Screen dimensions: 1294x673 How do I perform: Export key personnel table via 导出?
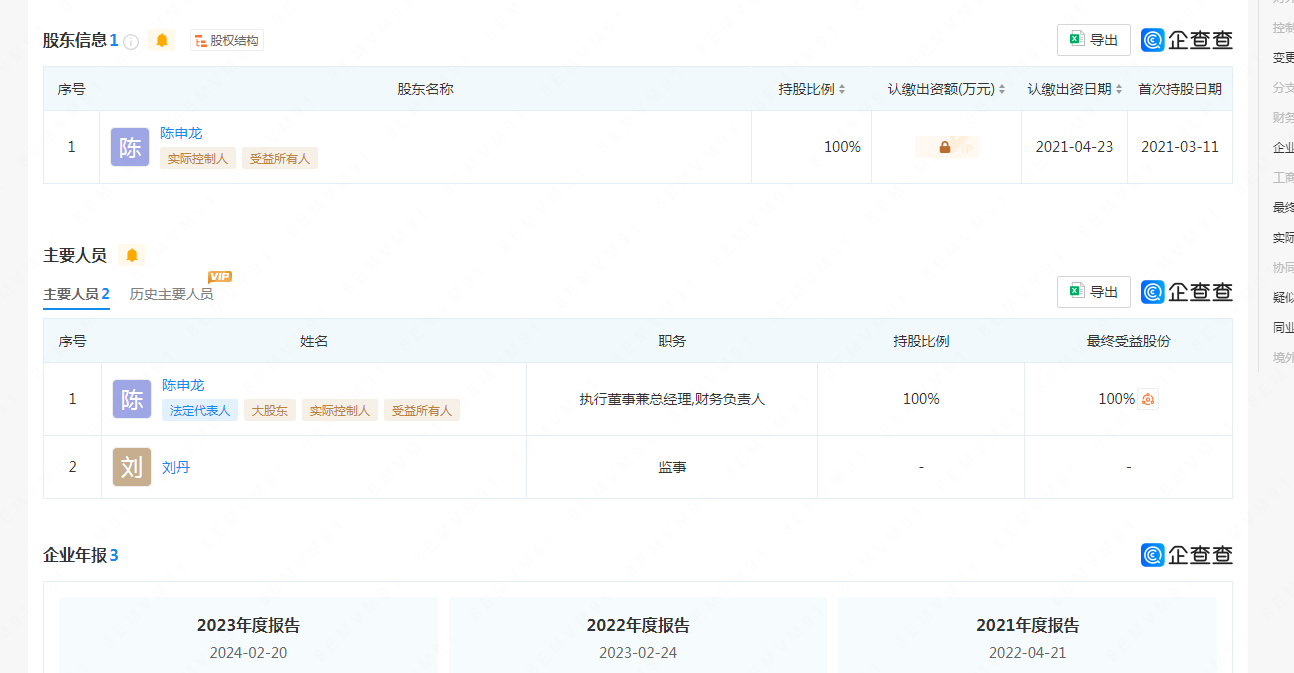1094,292
